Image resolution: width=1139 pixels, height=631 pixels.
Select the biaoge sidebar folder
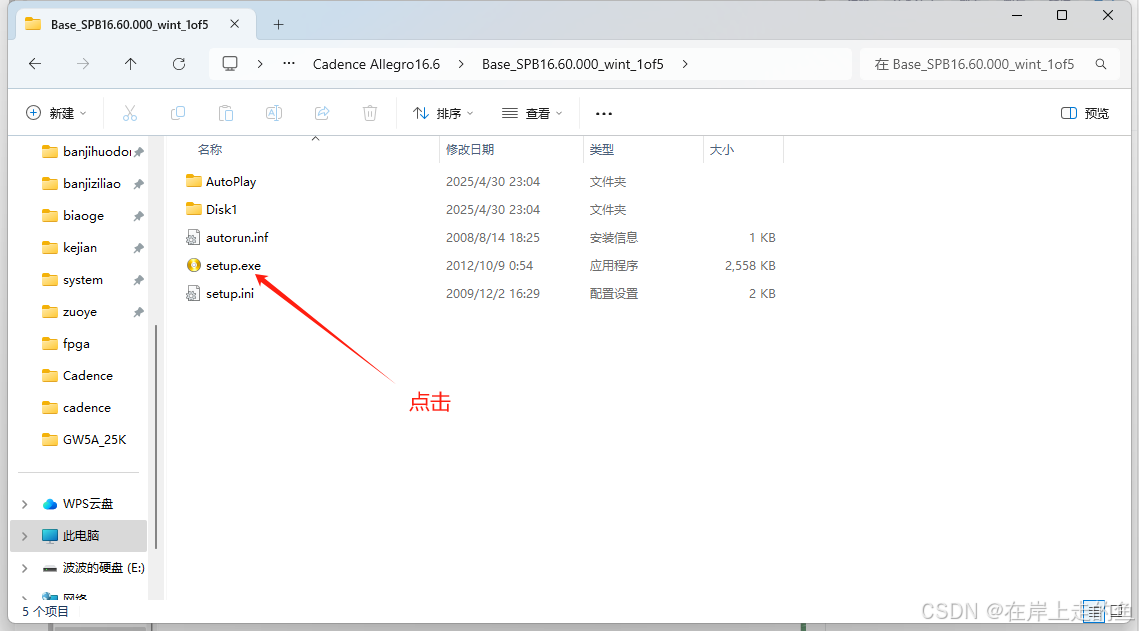[84, 216]
